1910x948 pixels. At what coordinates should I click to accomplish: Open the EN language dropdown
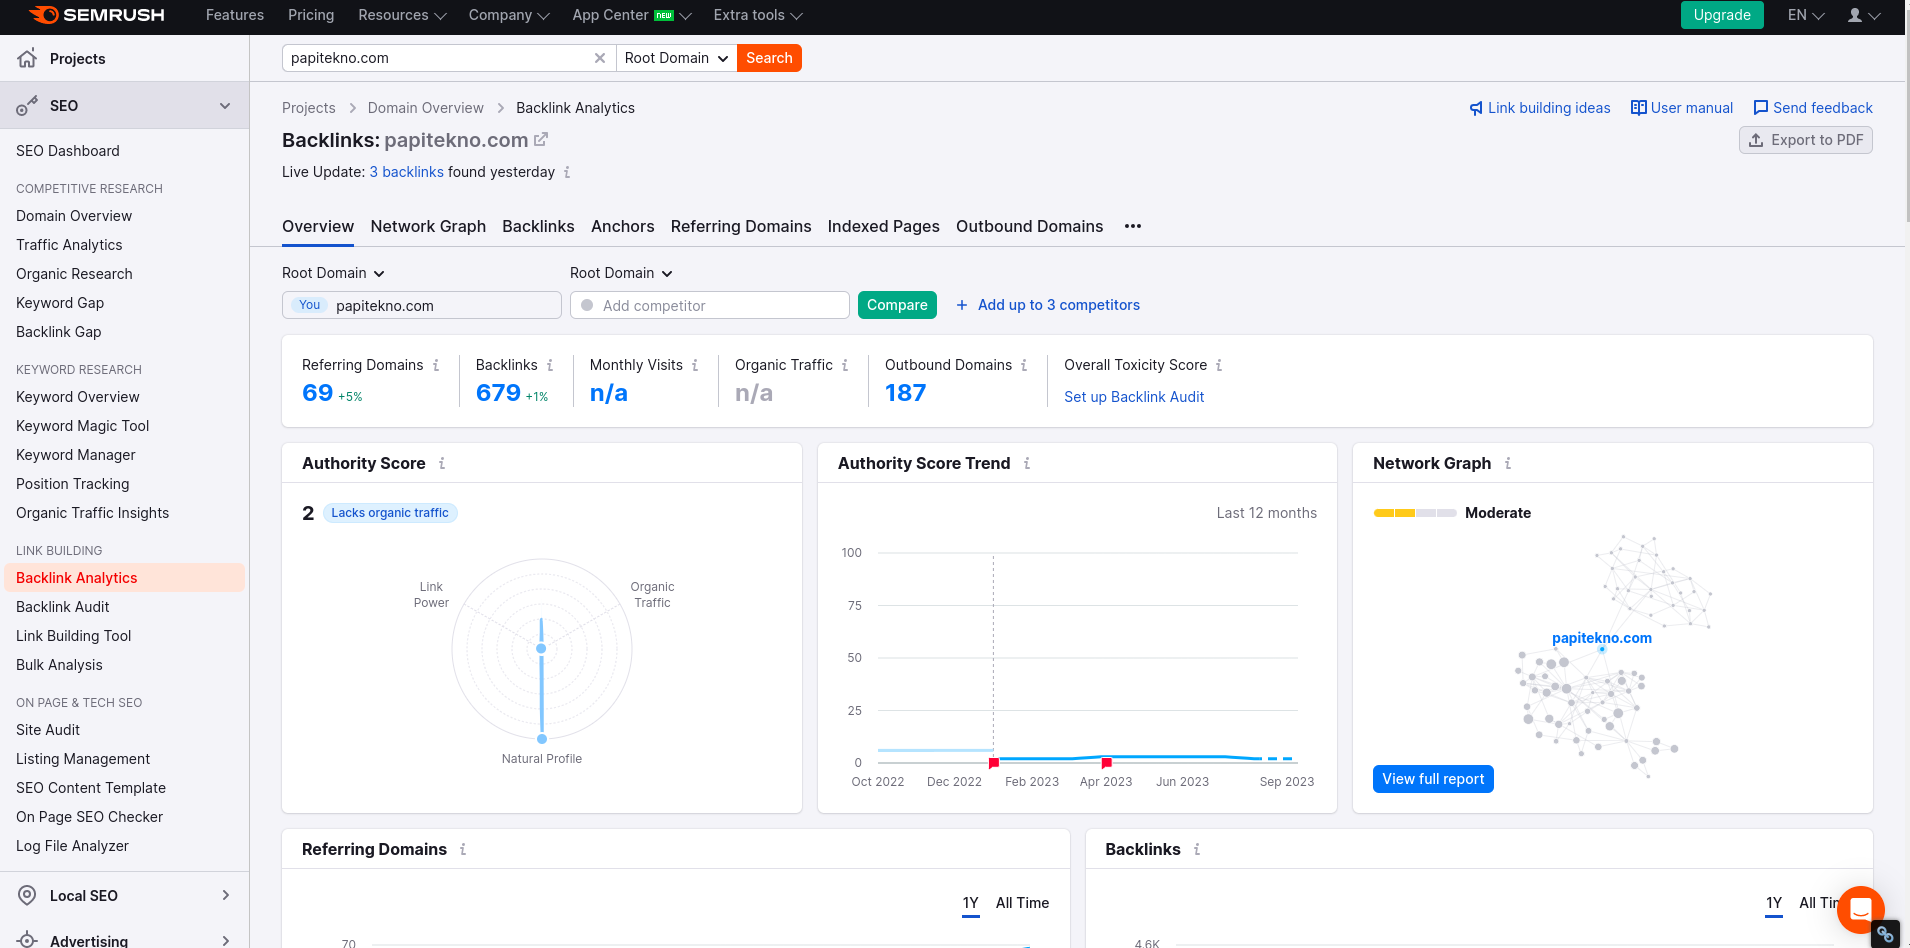tap(1806, 15)
